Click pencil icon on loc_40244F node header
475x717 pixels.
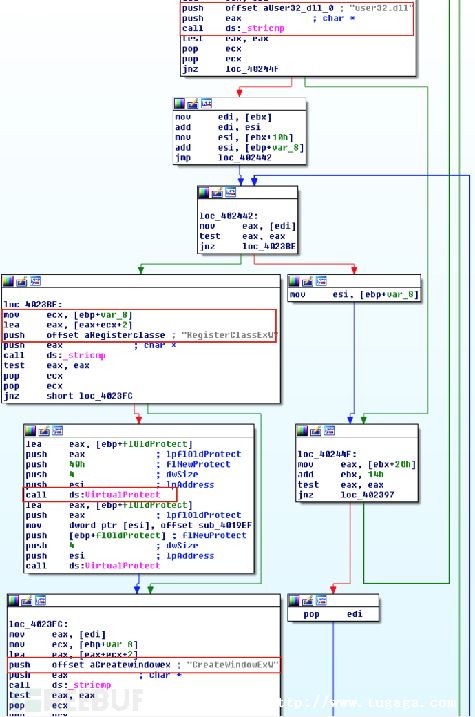pyautogui.click(x=315, y=430)
